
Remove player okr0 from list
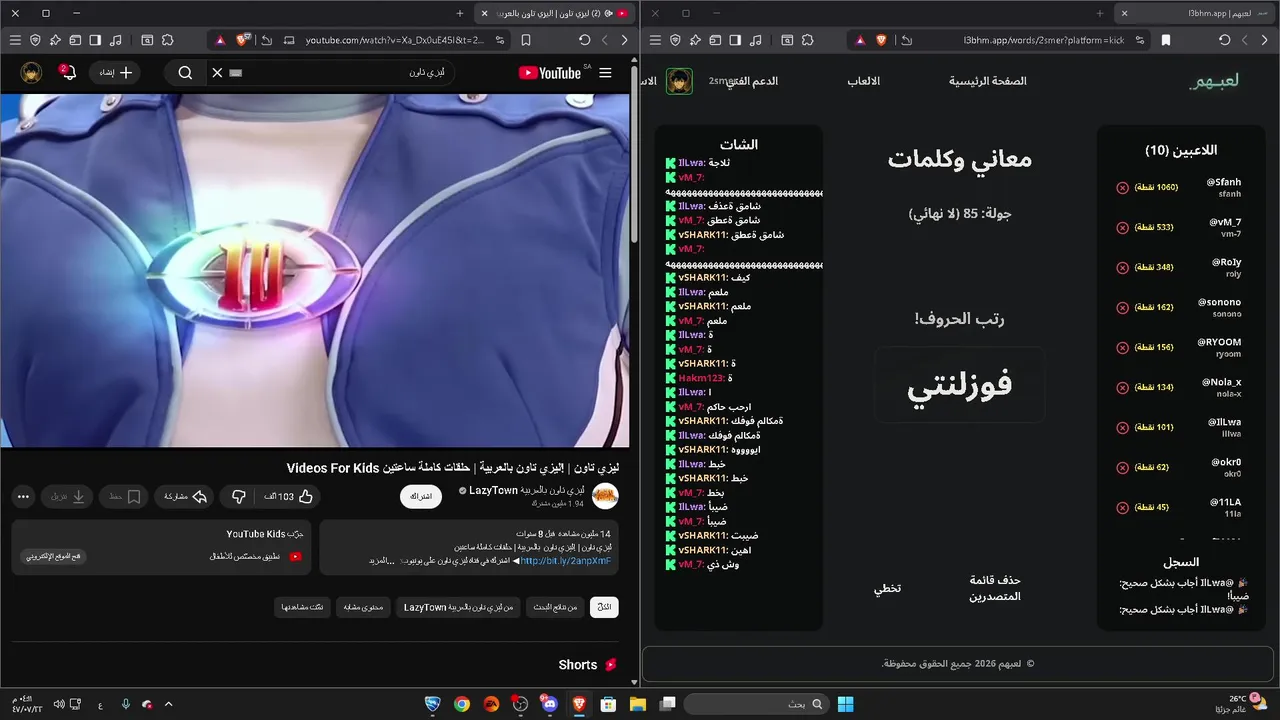(1122, 468)
